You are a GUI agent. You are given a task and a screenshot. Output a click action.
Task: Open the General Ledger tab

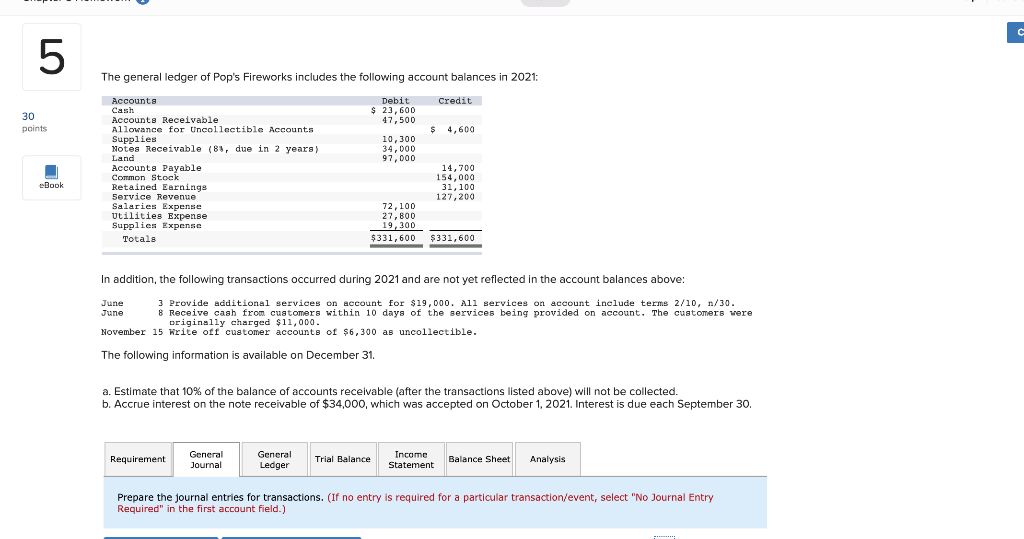point(274,459)
